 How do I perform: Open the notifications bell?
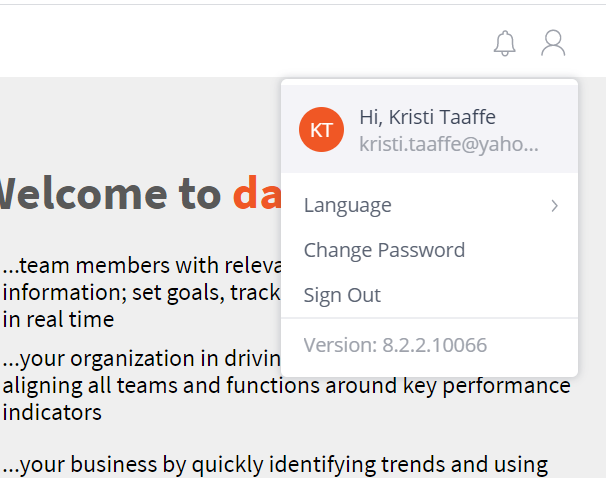(504, 43)
